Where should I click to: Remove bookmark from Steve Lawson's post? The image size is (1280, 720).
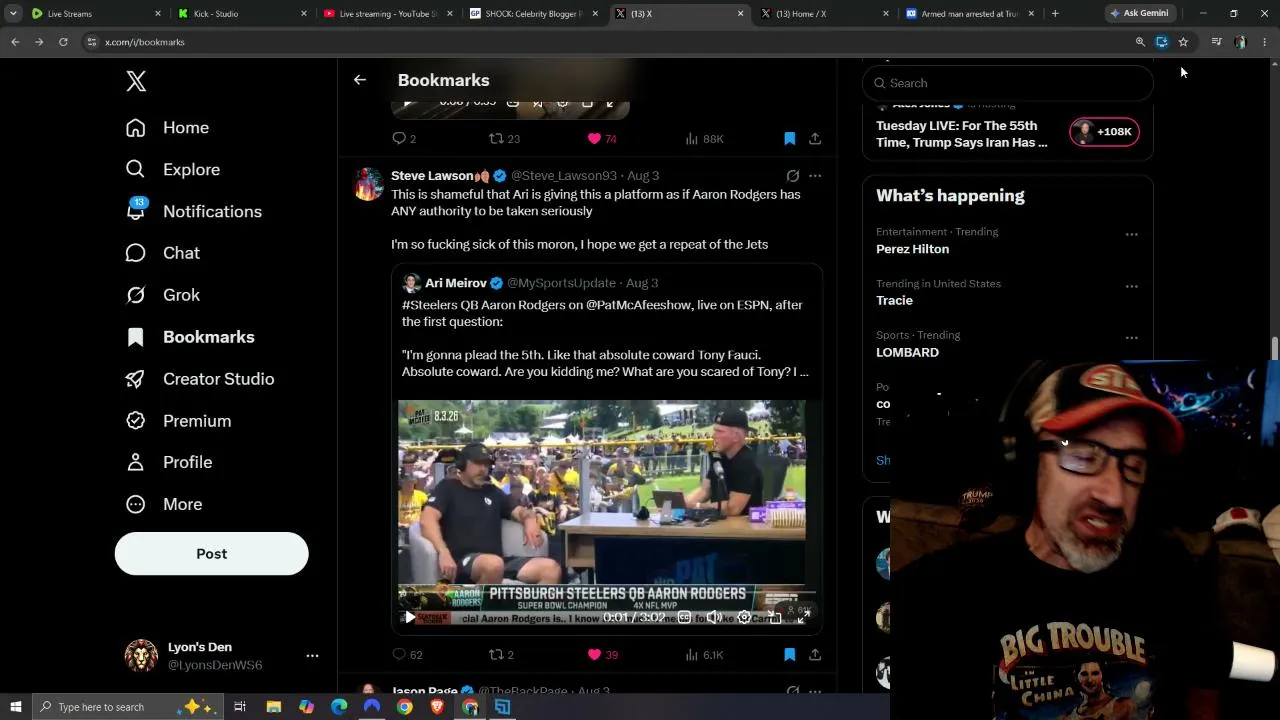coord(789,655)
